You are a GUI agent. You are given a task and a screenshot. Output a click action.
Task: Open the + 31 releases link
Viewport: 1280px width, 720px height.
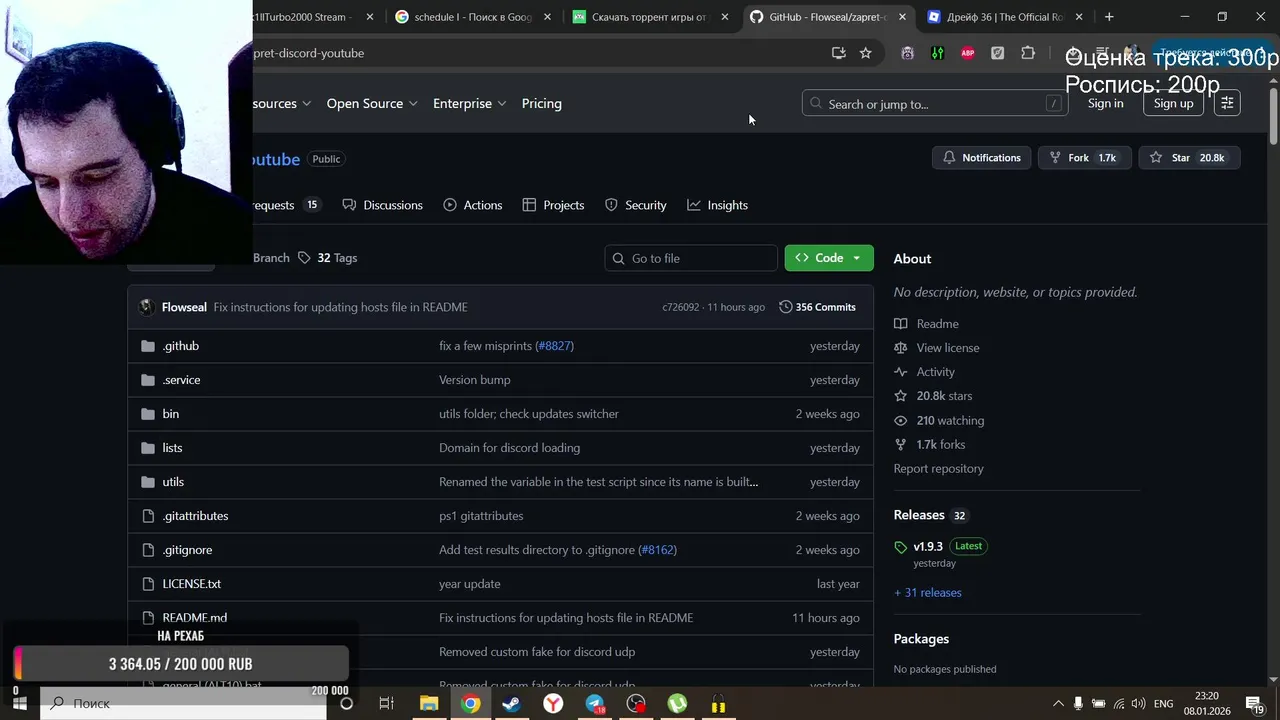tap(927, 593)
